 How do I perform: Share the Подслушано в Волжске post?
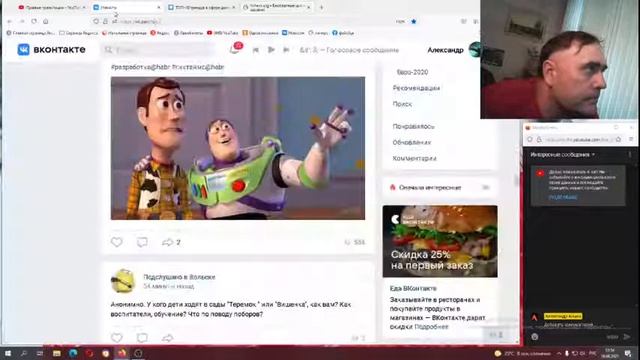pyautogui.click(x=167, y=338)
